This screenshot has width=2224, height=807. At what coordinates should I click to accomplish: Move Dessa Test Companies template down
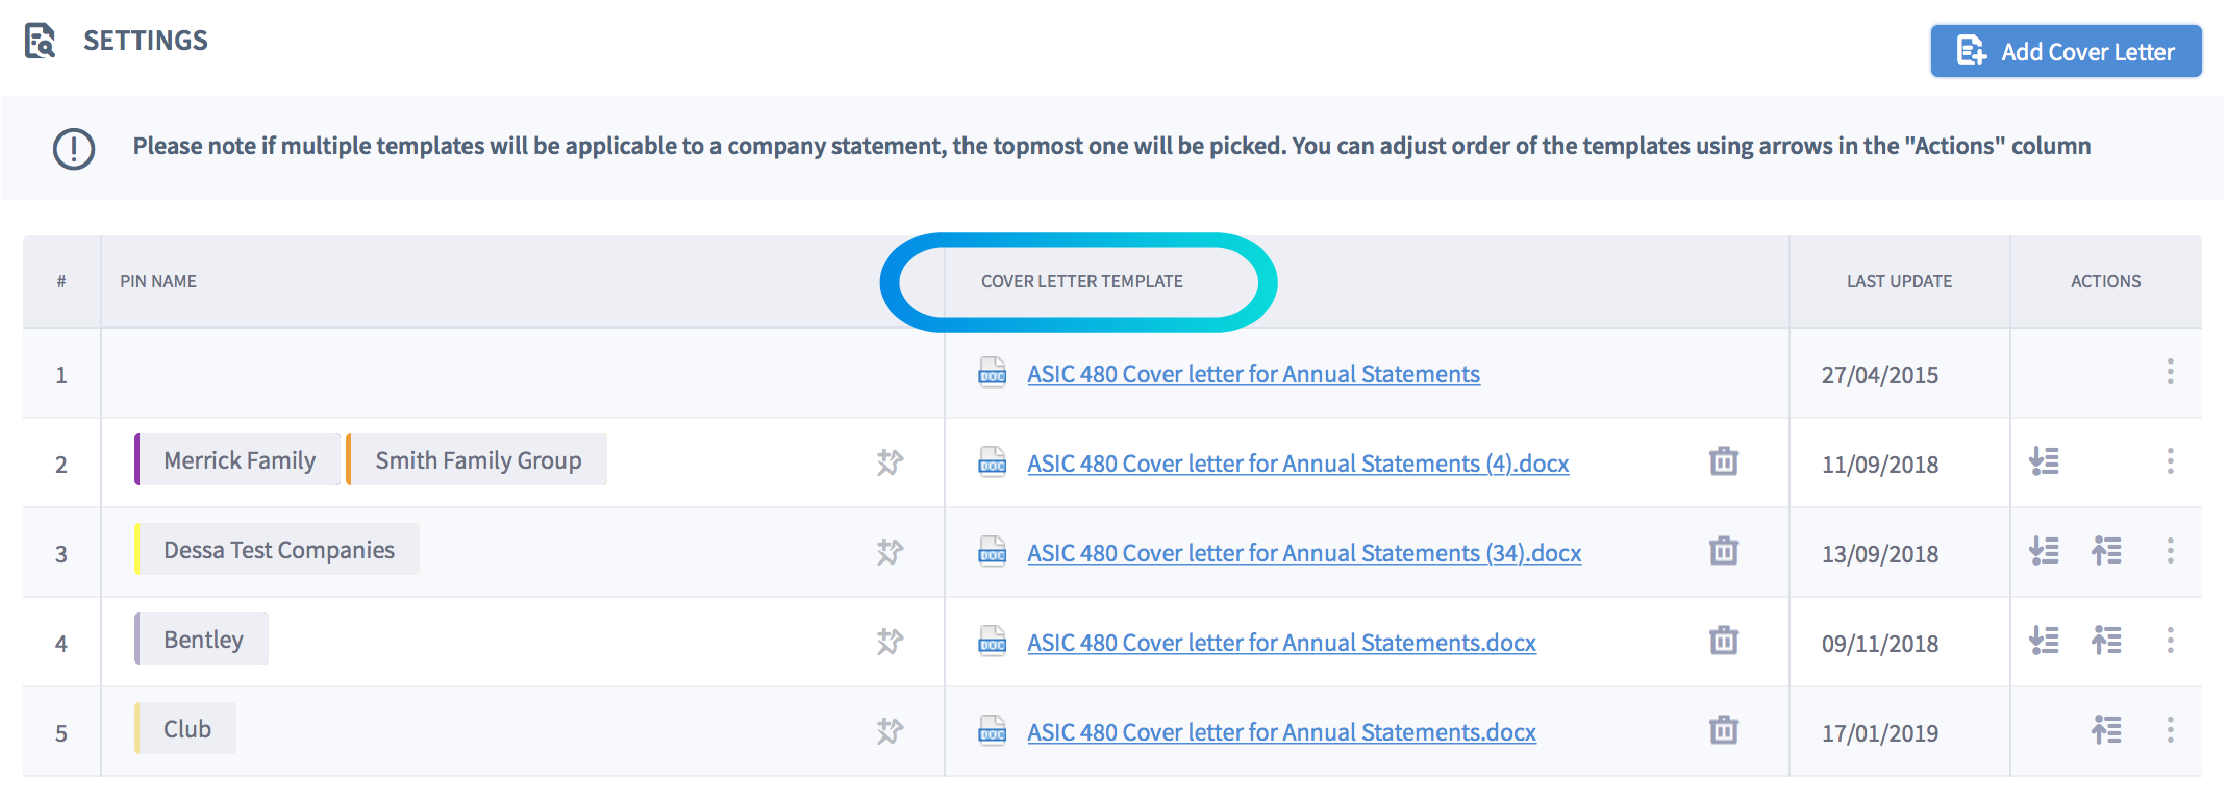[x=2044, y=551]
